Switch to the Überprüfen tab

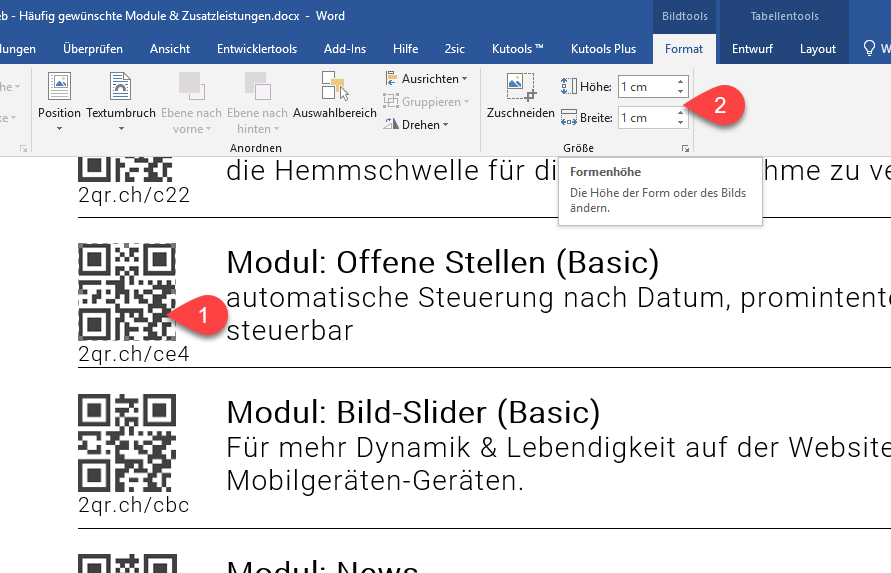click(x=93, y=48)
